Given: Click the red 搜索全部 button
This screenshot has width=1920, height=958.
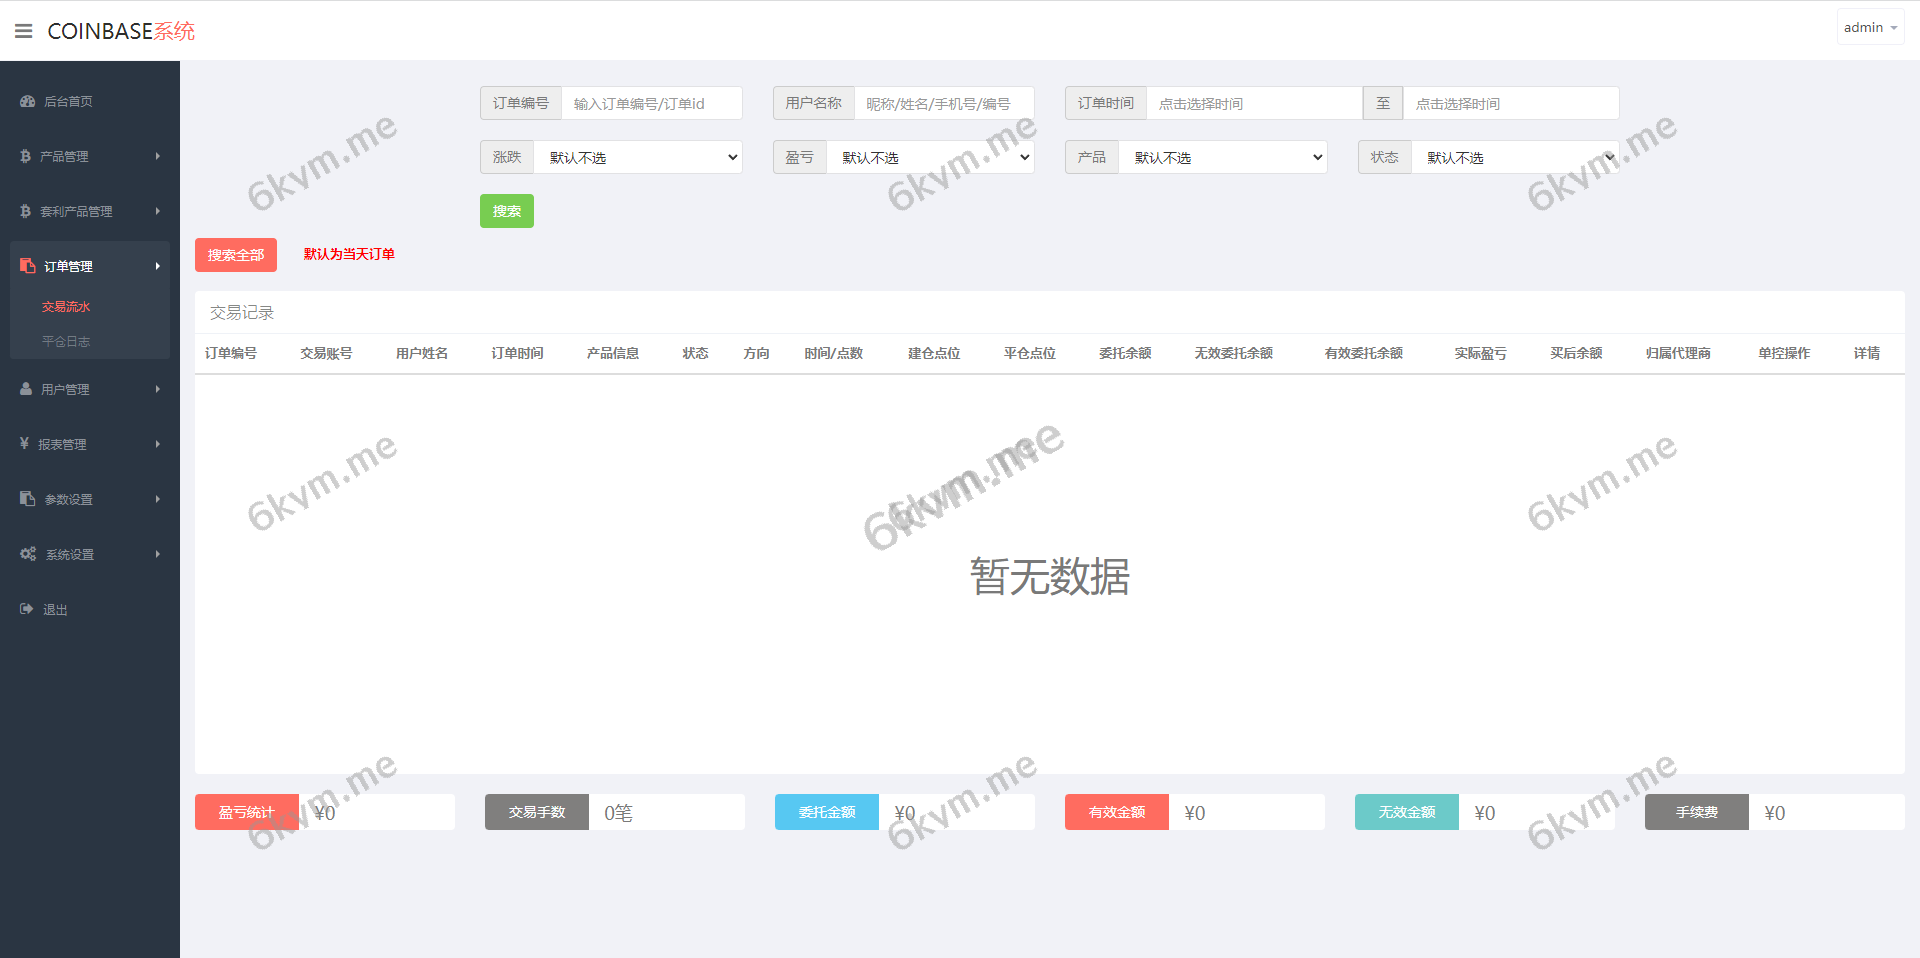Looking at the screenshot, I should (x=235, y=255).
